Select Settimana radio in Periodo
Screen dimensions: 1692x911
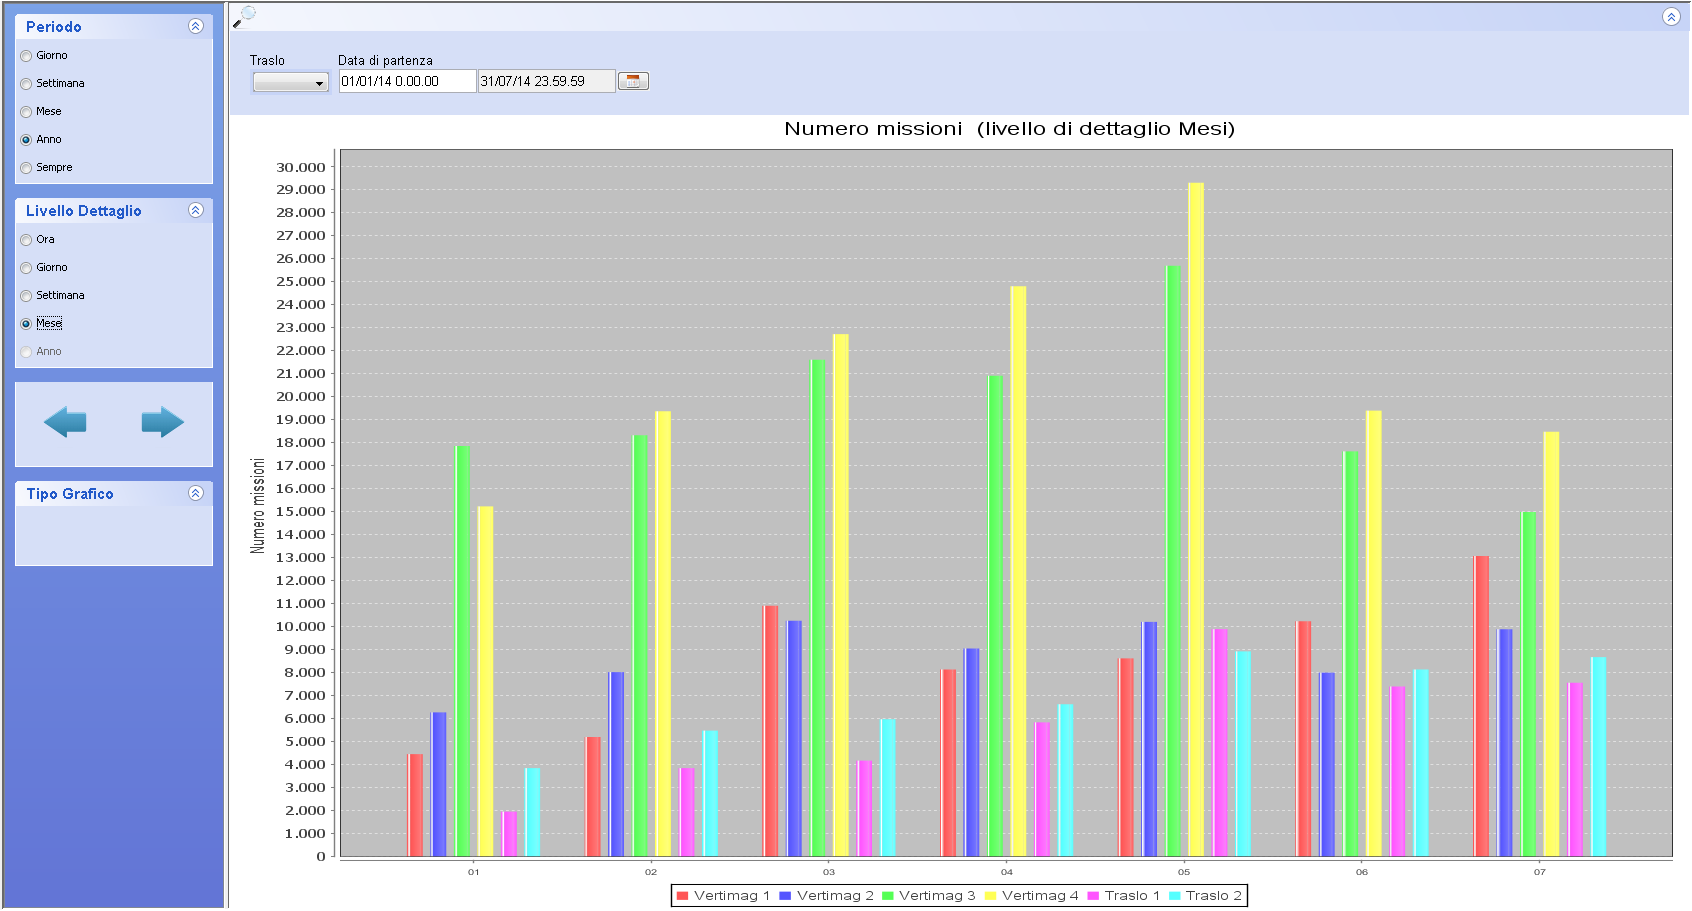(x=26, y=84)
